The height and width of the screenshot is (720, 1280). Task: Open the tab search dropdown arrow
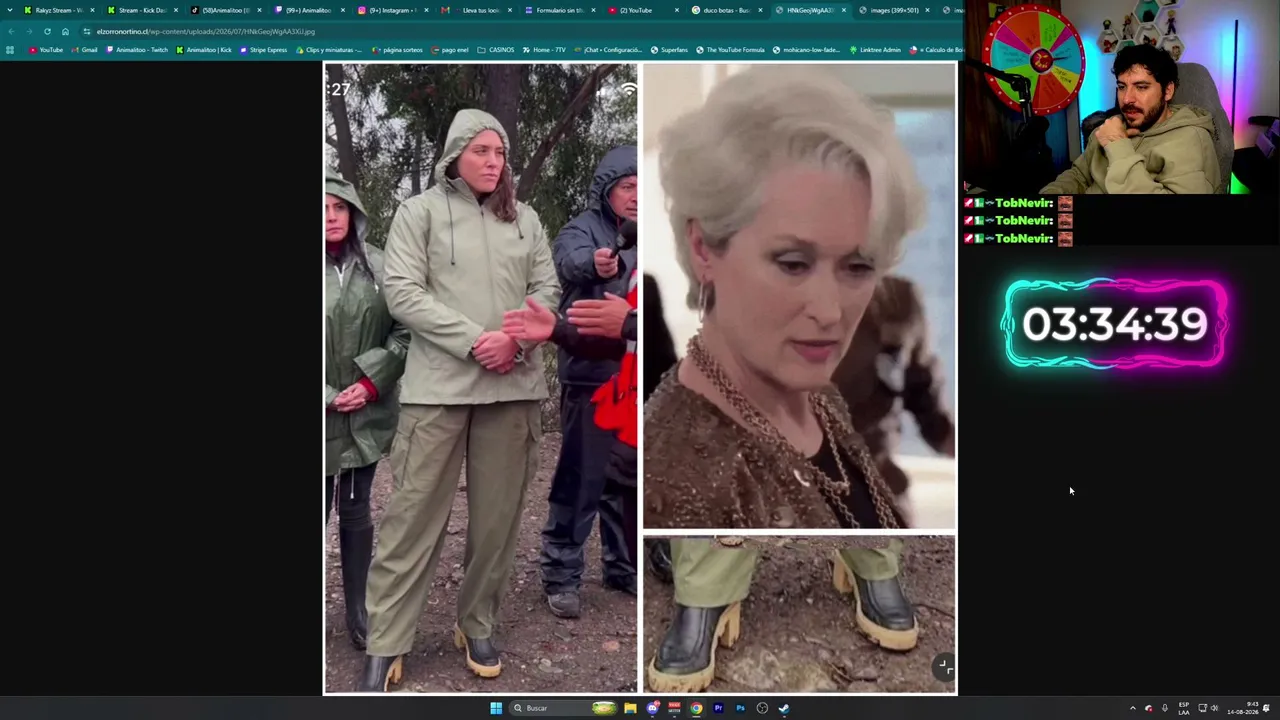[x=9, y=10]
